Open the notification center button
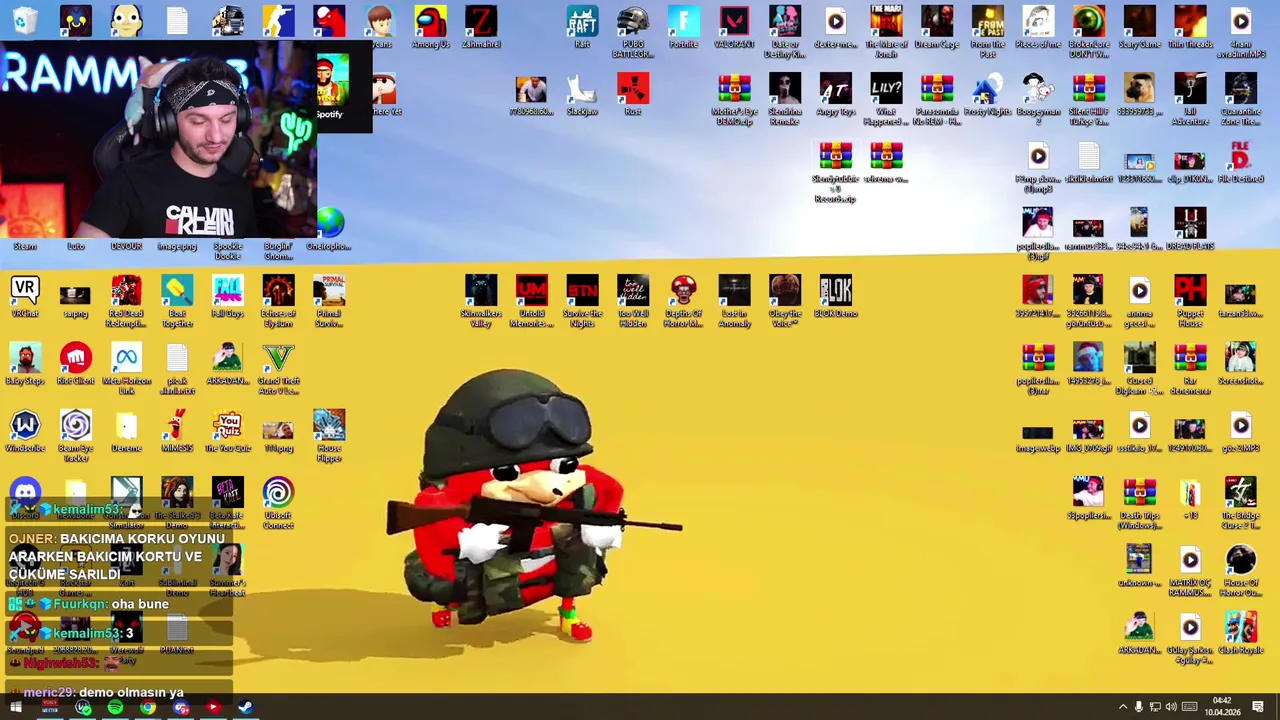The width and height of the screenshot is (1280, 720). point(1258,708)
